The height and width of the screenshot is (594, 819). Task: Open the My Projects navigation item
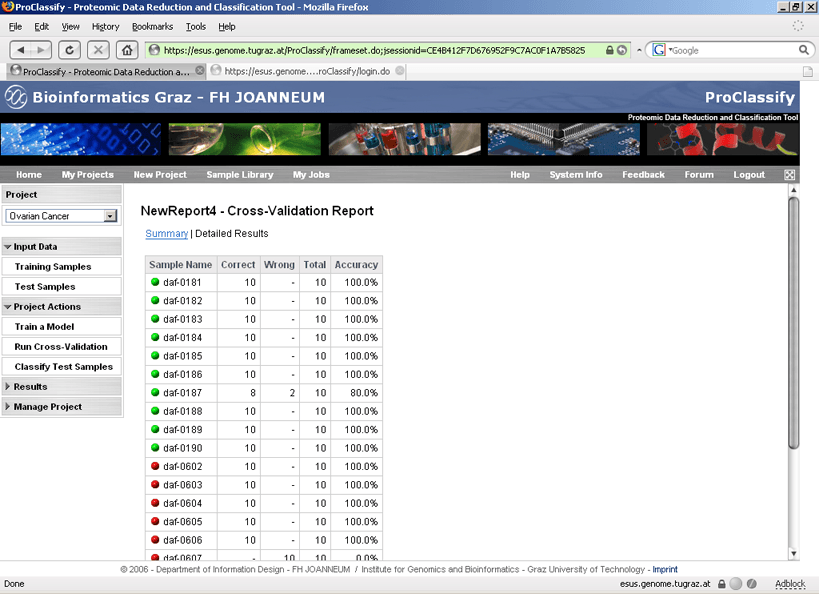point(88,175)
